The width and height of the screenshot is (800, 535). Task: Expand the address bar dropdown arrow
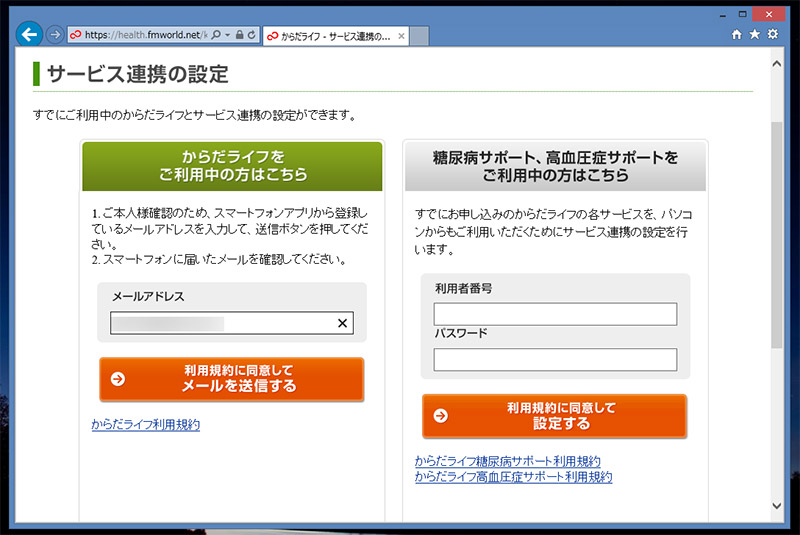click(x=227, y=34)
